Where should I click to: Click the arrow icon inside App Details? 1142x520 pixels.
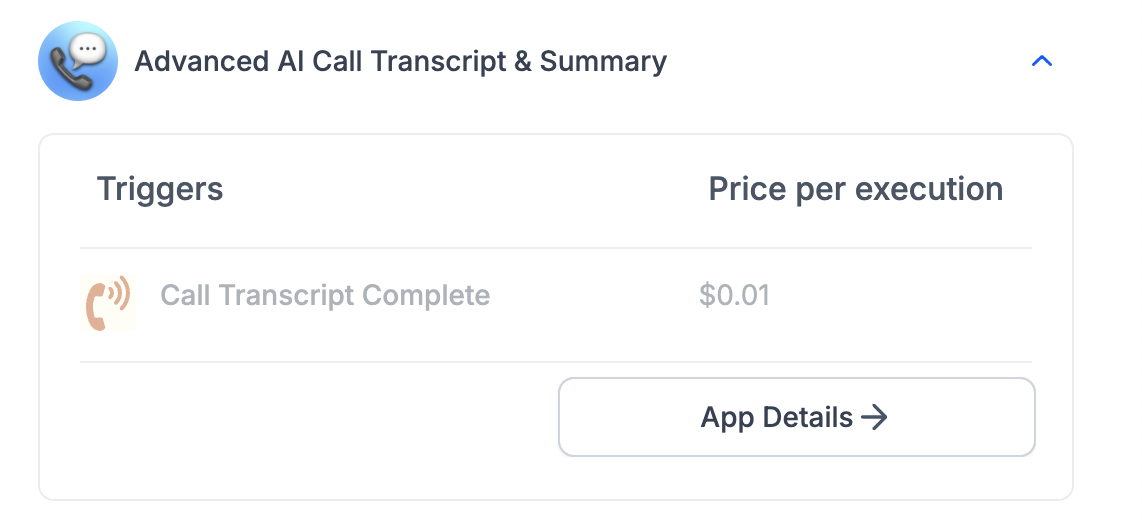874,417
